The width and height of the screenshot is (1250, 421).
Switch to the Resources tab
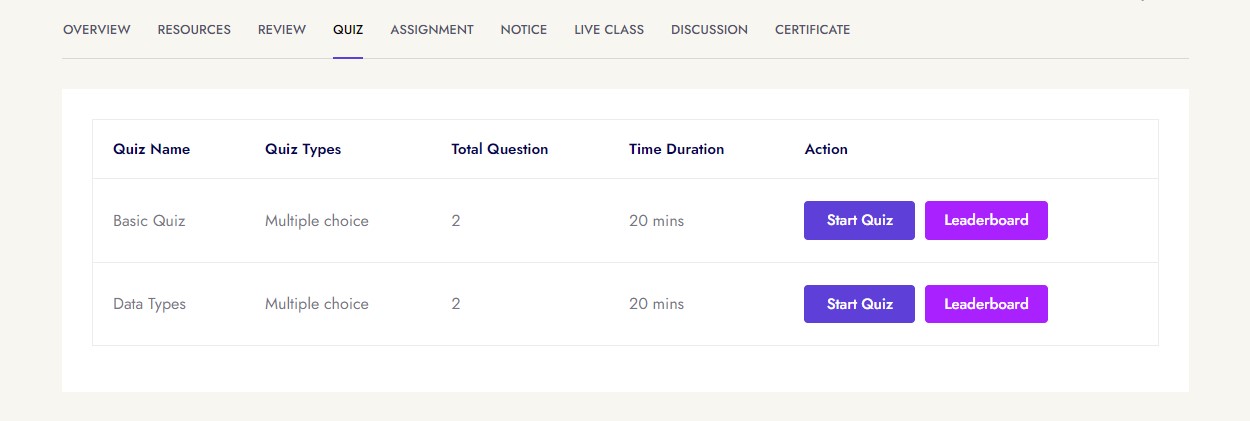click(194, 30)
